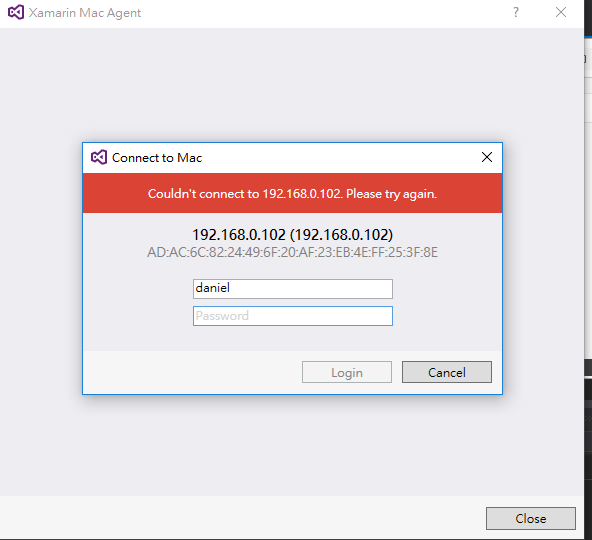
Task: Click the Please try again text in banner
Action: click(x=391, y=194)
